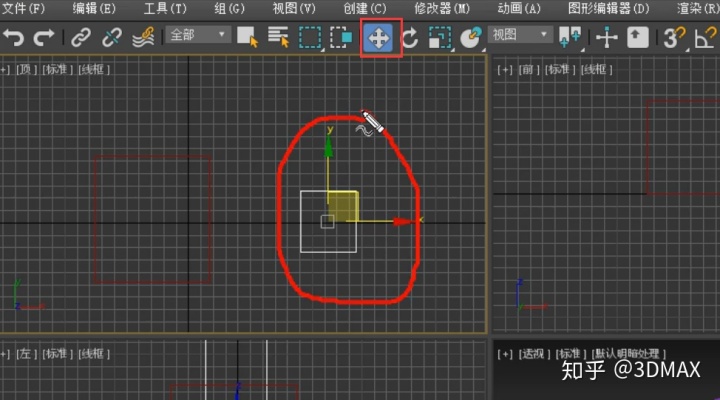Switch to the Select and Rotate tool
This screenshot has width=720, height=400.
point(410,37)
